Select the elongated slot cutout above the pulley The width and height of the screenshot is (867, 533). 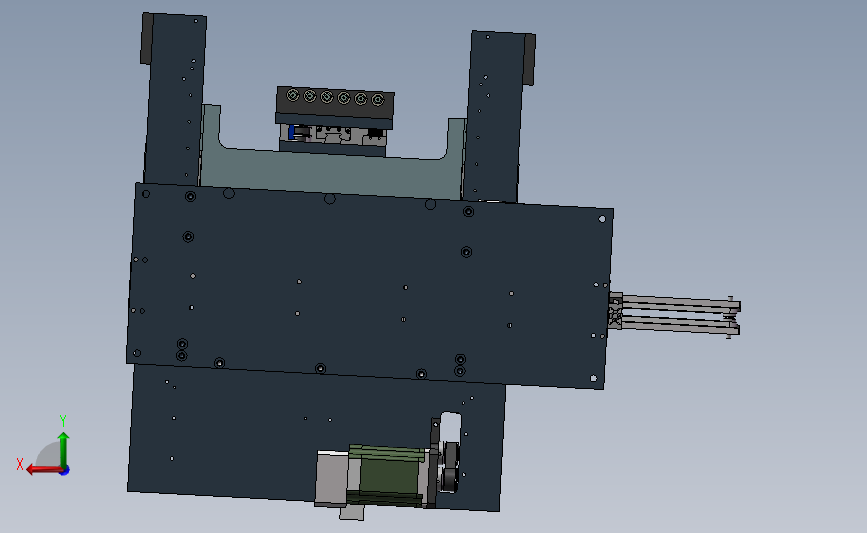coord(451,427)
